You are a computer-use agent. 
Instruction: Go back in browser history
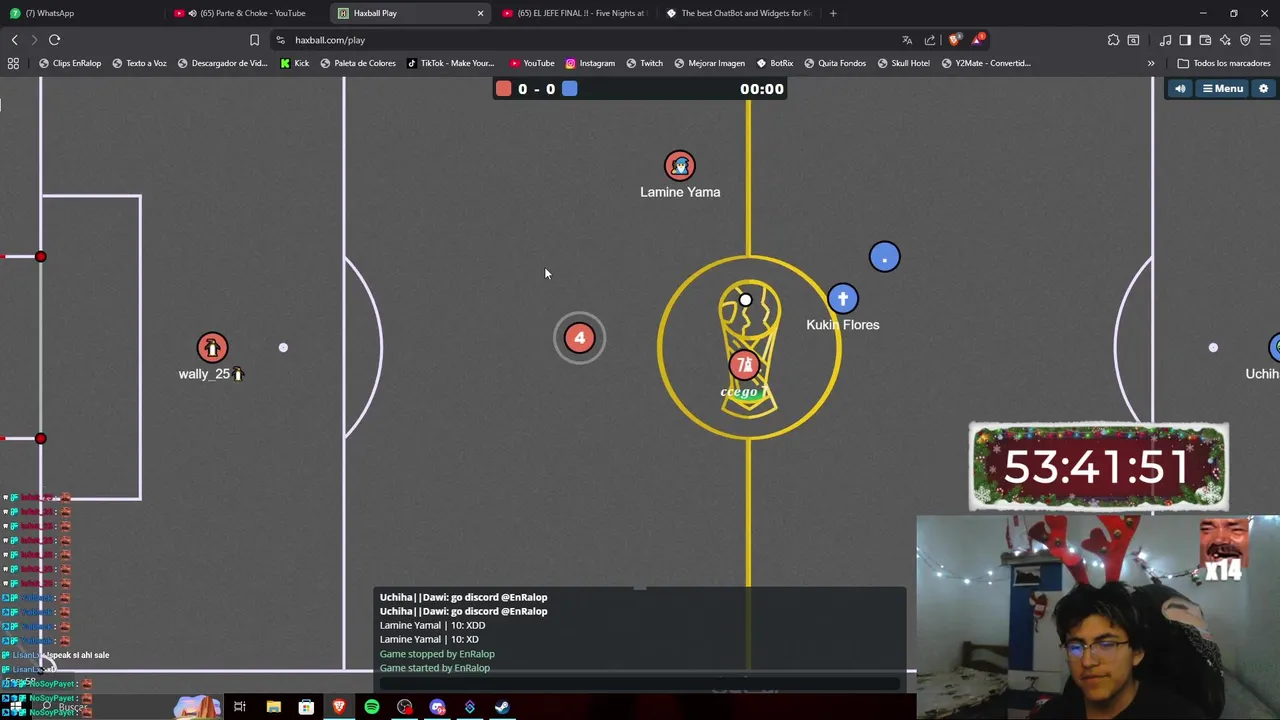(15, 40)
